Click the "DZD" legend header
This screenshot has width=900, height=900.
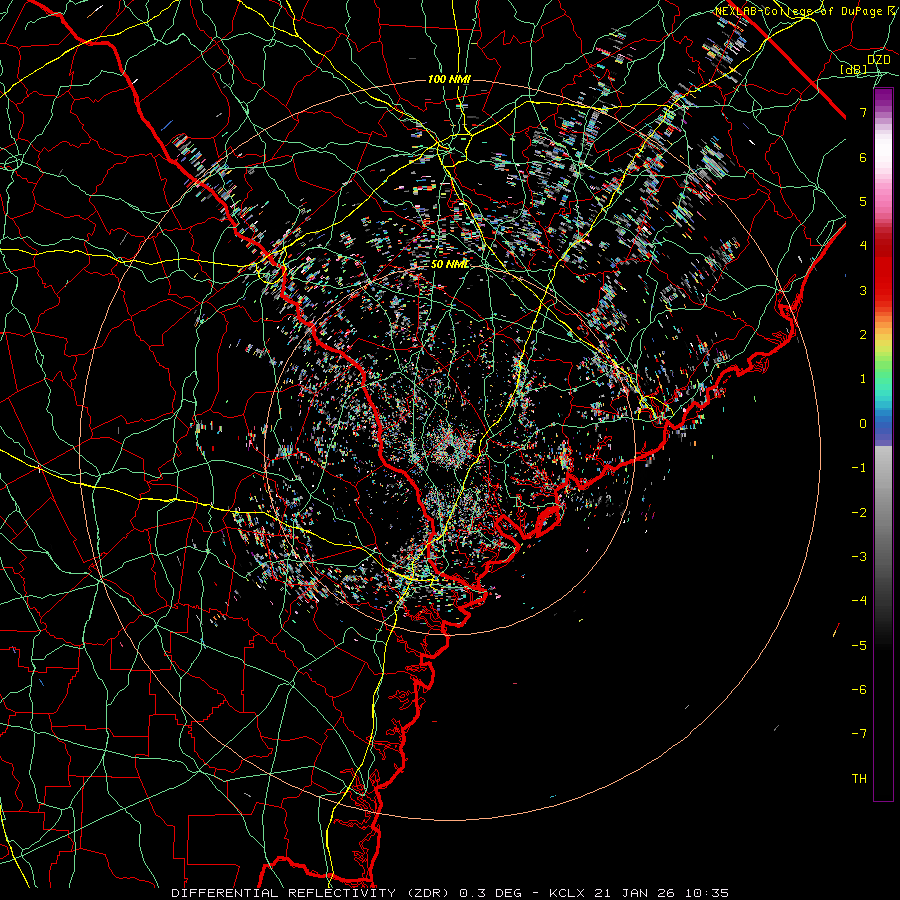click(879, 60)
